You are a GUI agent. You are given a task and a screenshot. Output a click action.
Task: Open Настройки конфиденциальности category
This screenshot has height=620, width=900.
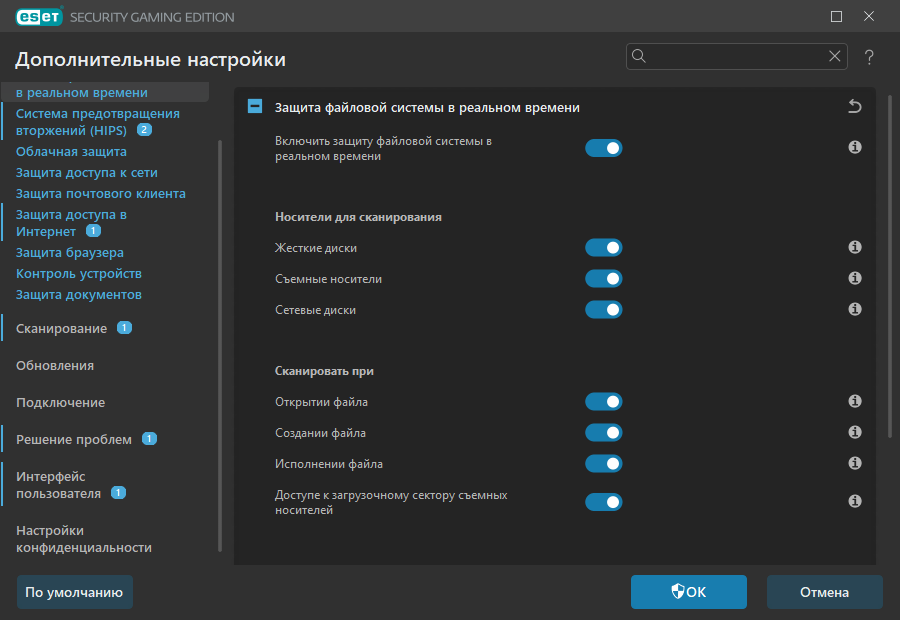(x=84, y=539)
